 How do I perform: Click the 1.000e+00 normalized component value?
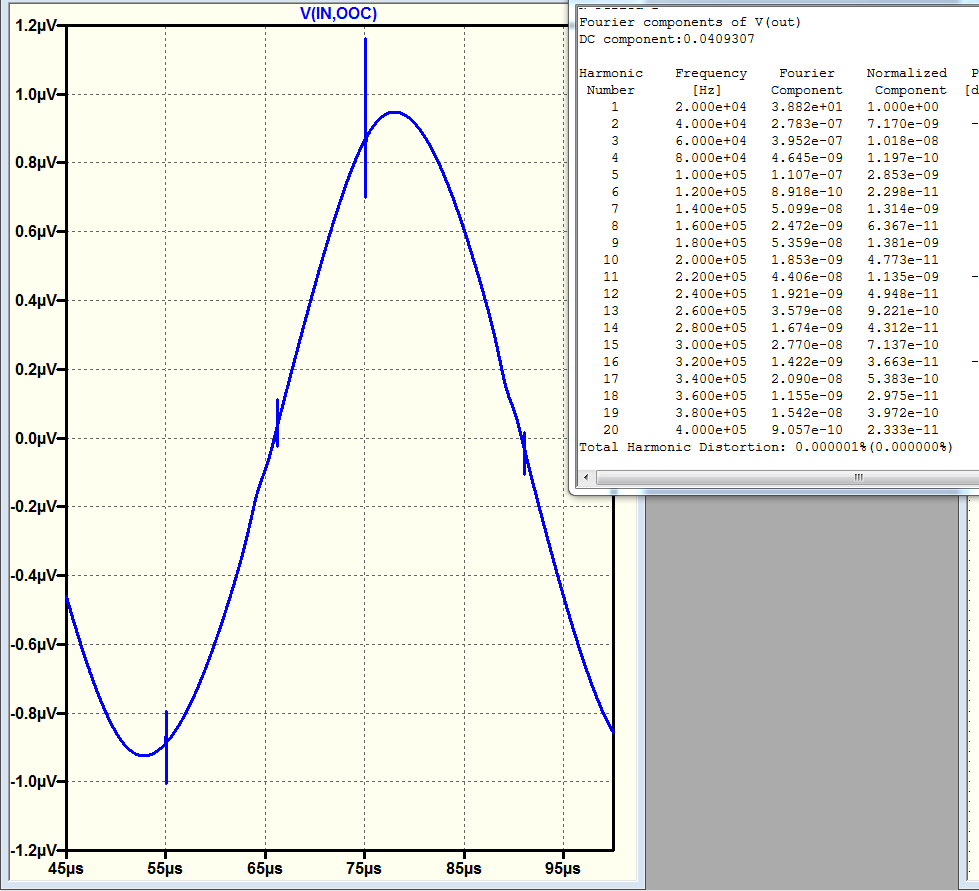[x=903, y=107]
